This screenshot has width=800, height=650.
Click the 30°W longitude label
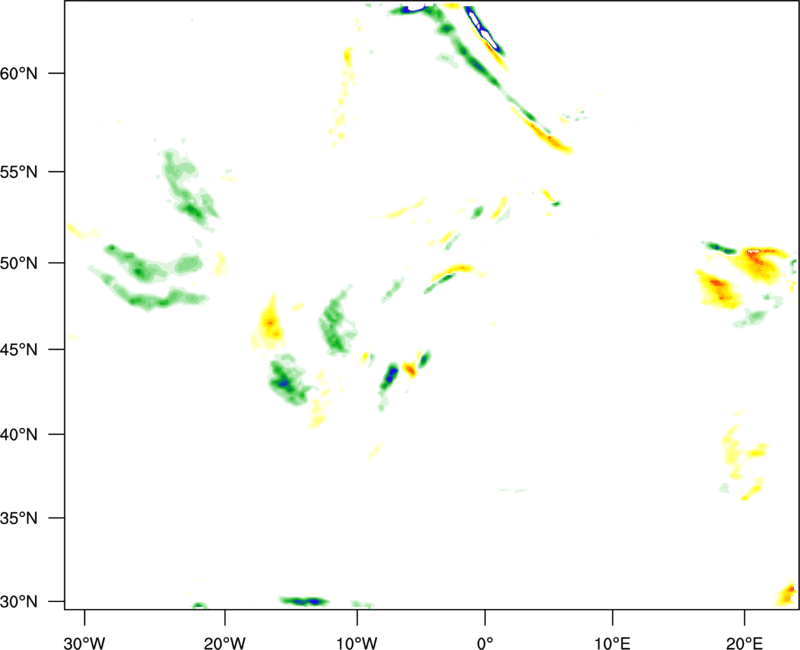[x=85, y=643]
